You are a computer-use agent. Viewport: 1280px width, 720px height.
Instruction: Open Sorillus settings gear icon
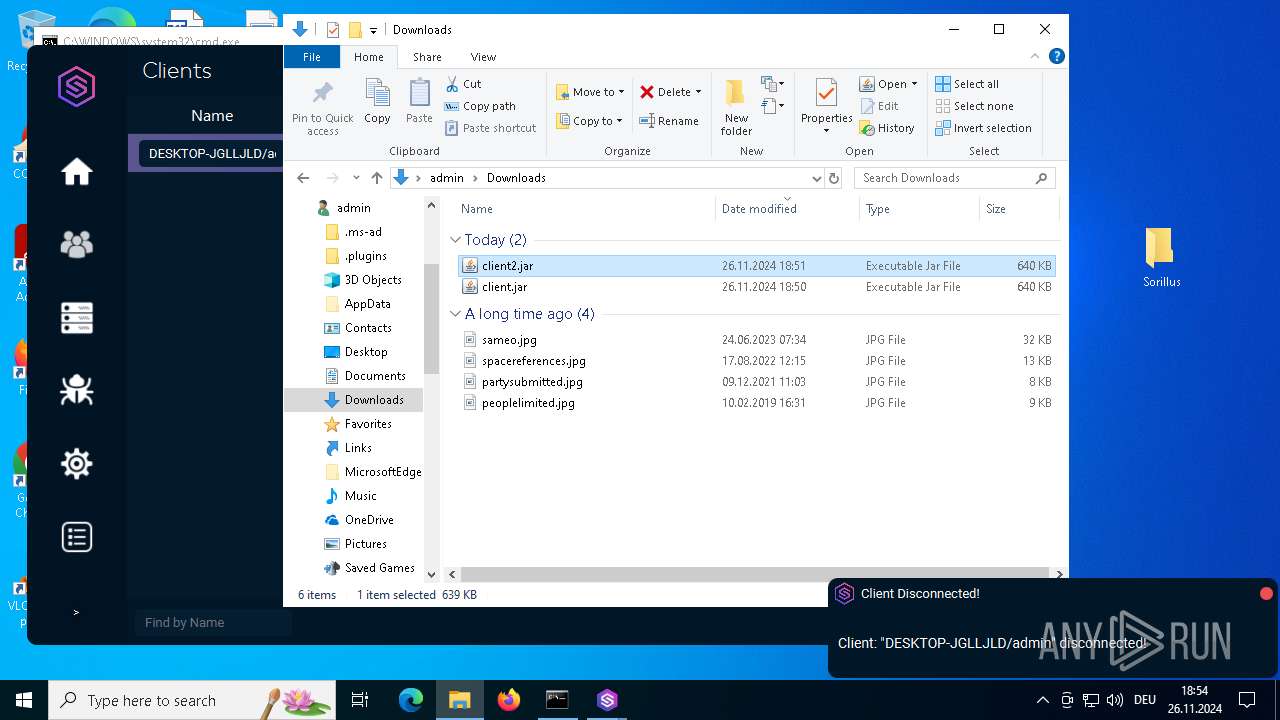[76, 464]
